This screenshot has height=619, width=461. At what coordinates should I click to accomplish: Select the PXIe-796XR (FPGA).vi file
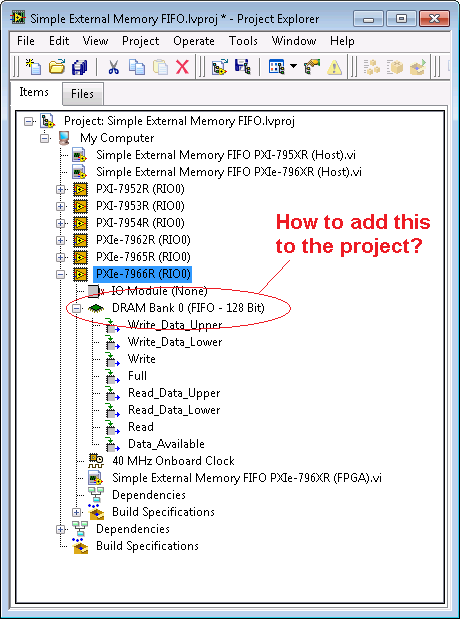247,478
